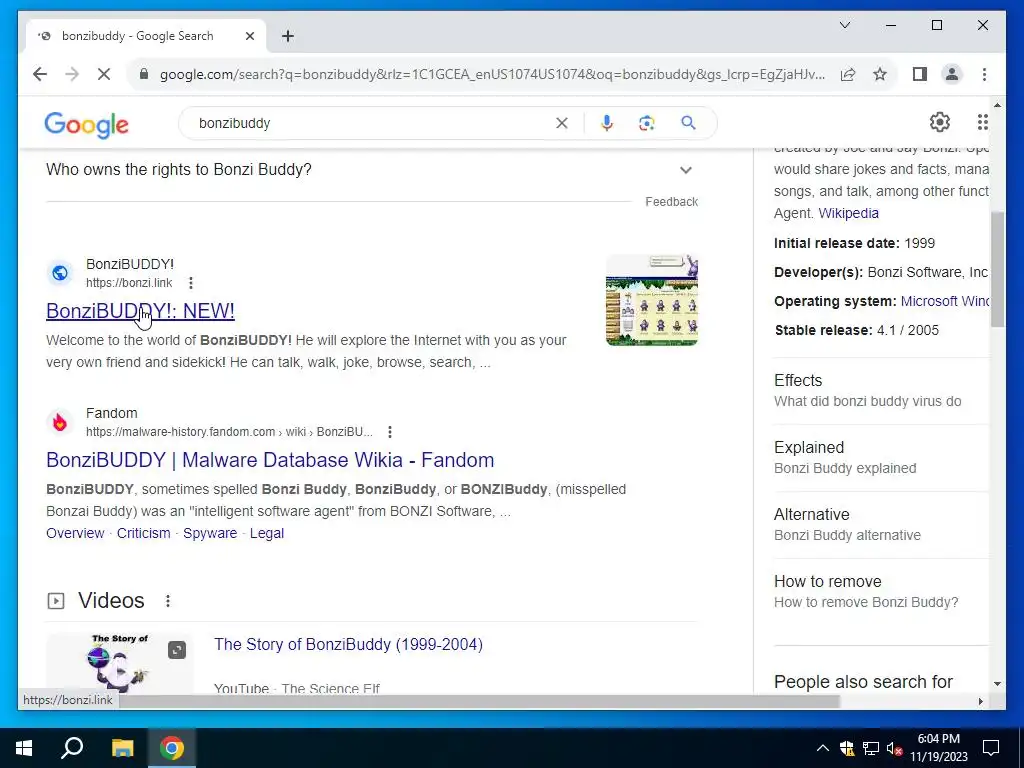Submit search with the magnifying glass icon
This screenshot has height=768, width=1024.
click(688, 123)
